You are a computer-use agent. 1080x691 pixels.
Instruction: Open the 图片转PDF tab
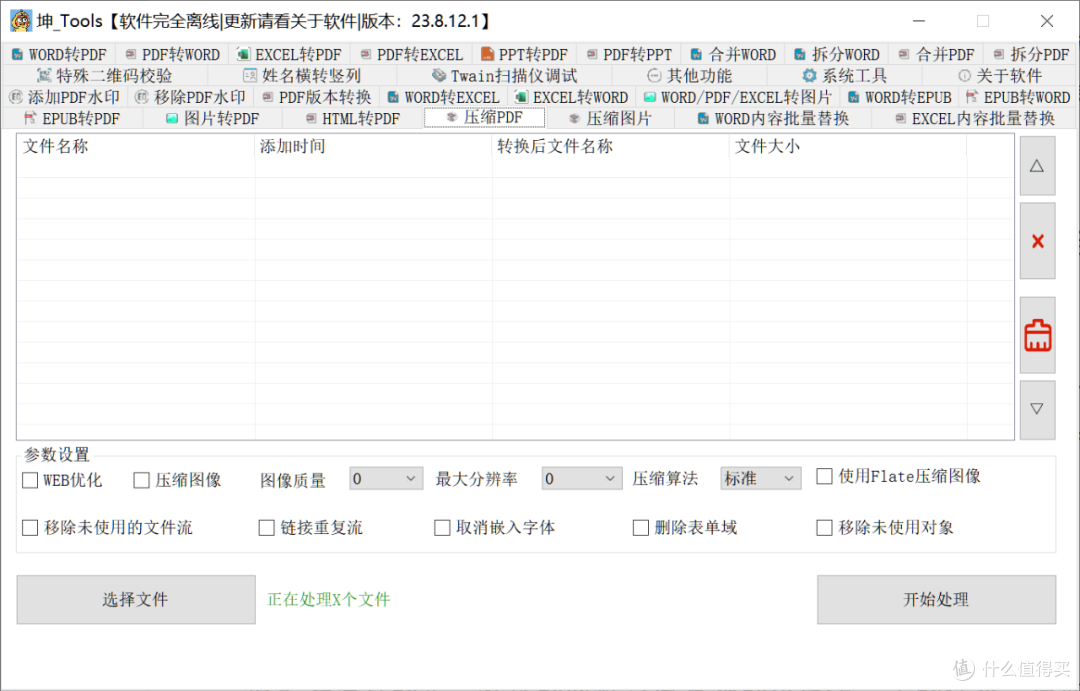click(x=213, y=118)
